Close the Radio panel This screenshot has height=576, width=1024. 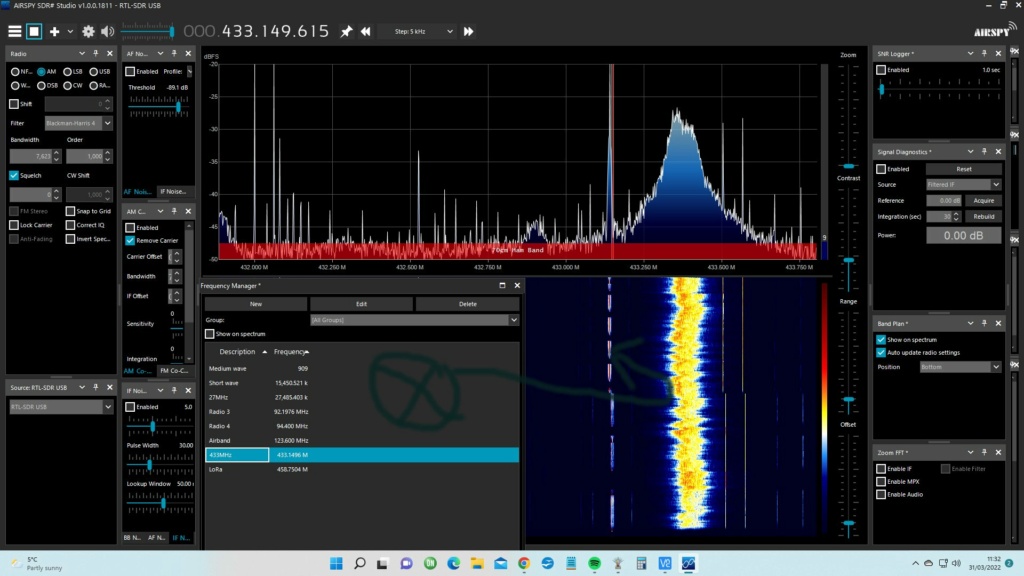pyautogui.click(x=110, y=54)
